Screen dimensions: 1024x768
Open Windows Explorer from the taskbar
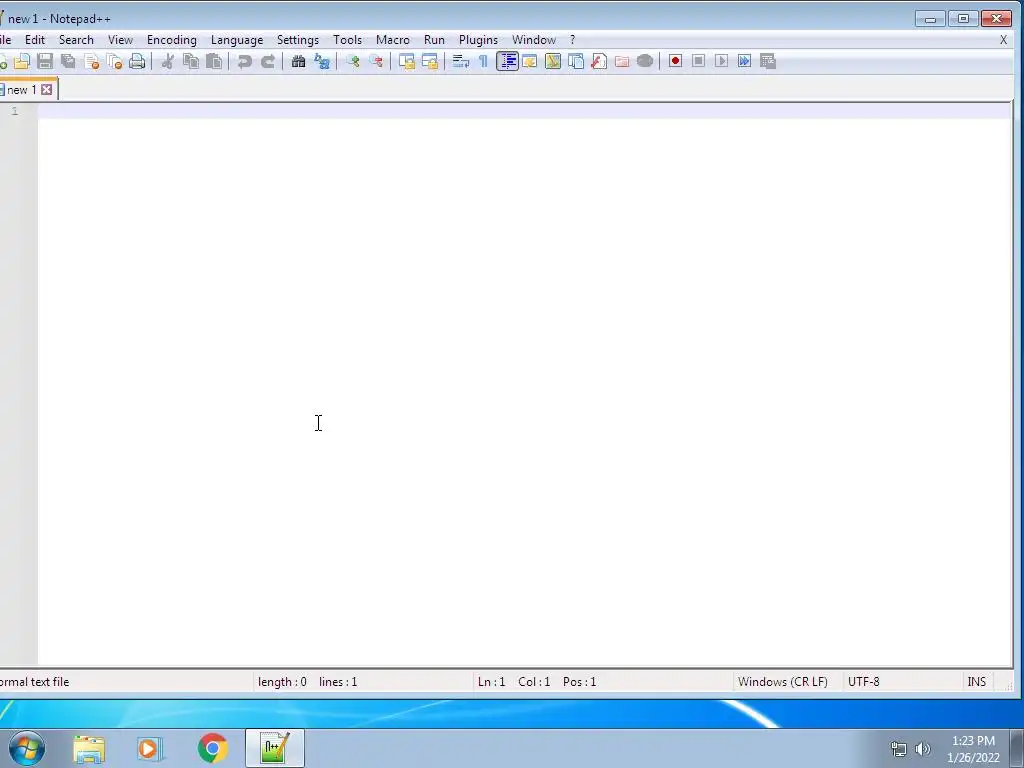[x=89, y=748]
